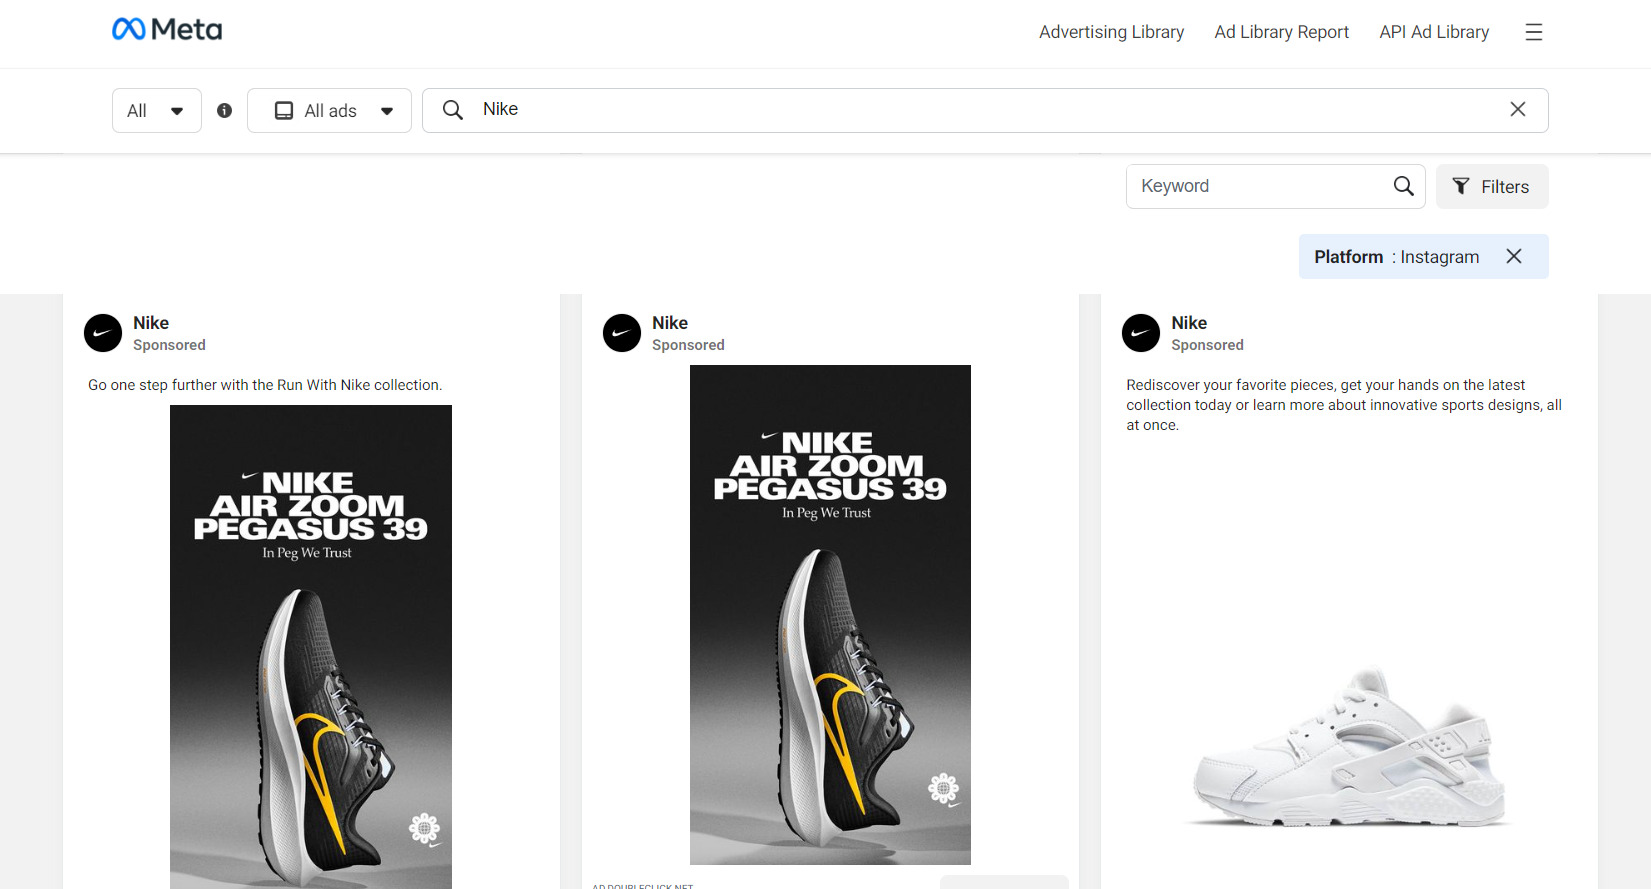Screen dimensions: 1651x889
Task: Open the hamburger menu icon
Action: (1533, 32)
